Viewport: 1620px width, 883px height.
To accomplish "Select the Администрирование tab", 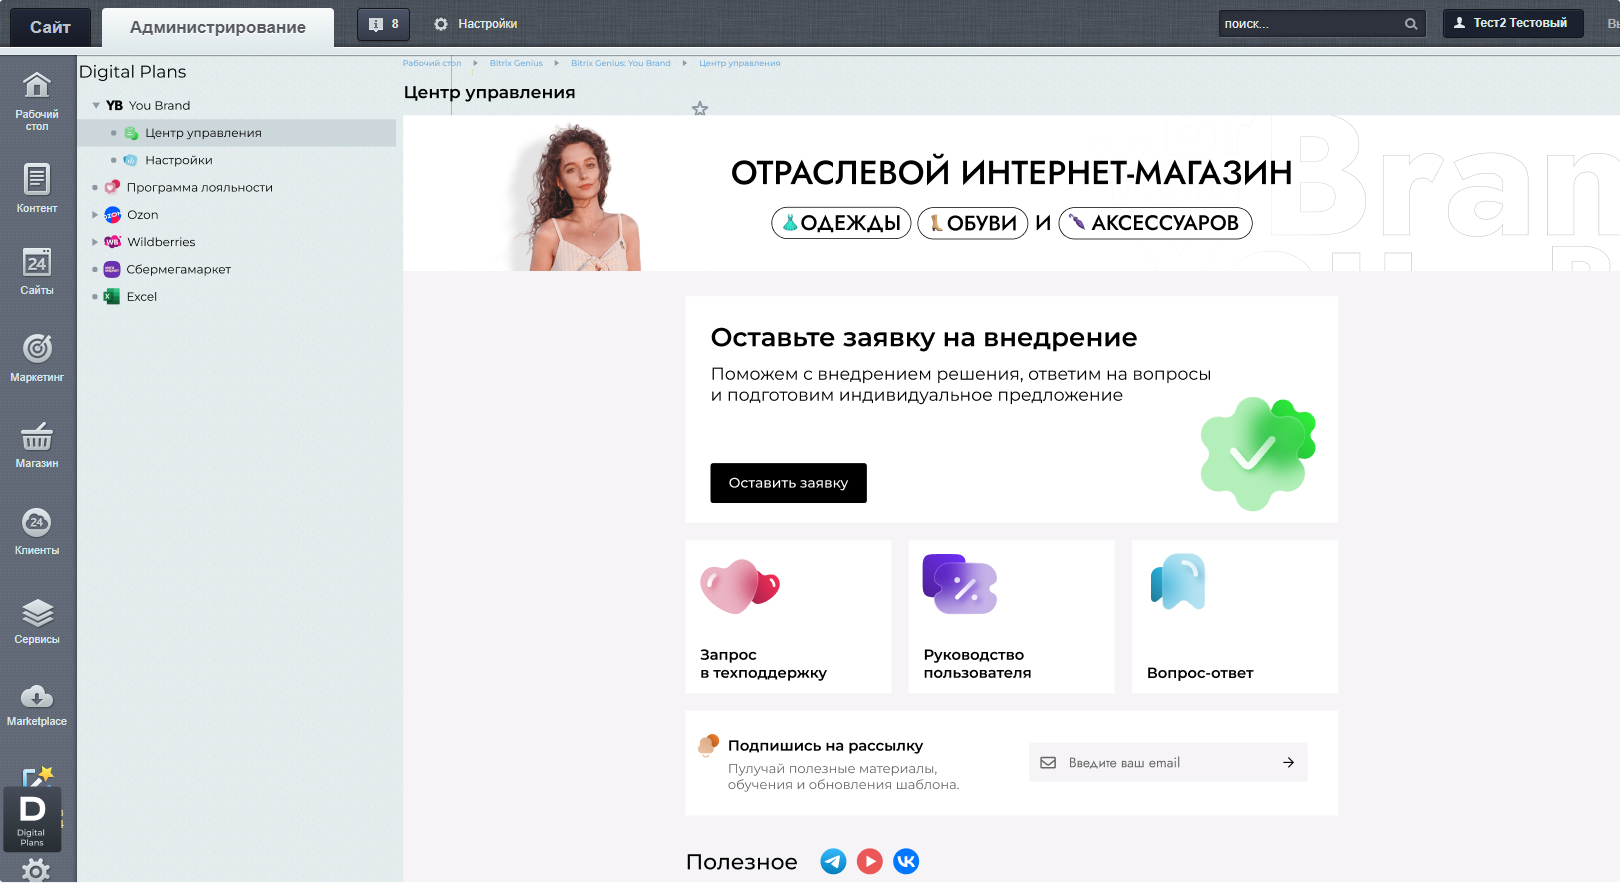I will point(218,27).
